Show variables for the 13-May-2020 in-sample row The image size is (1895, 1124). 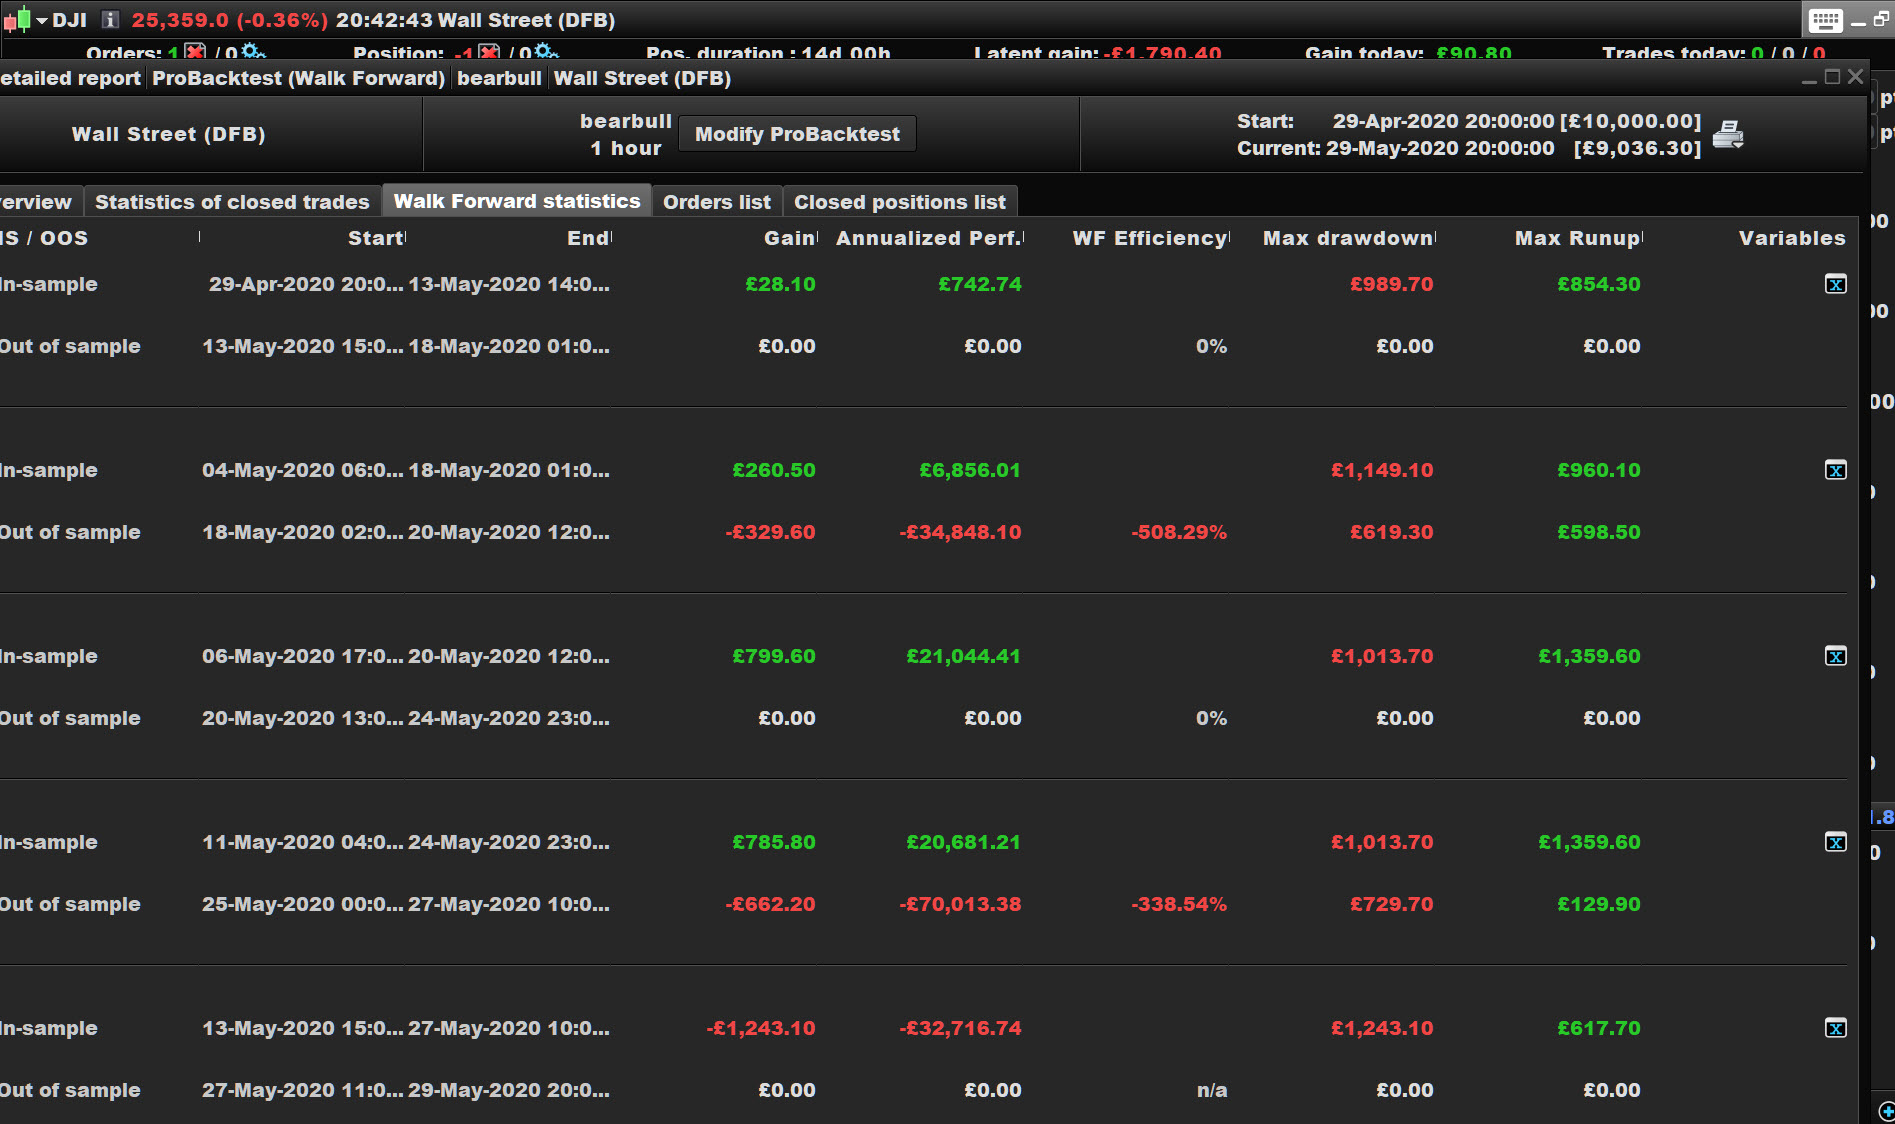[x=1835, y=1028]
